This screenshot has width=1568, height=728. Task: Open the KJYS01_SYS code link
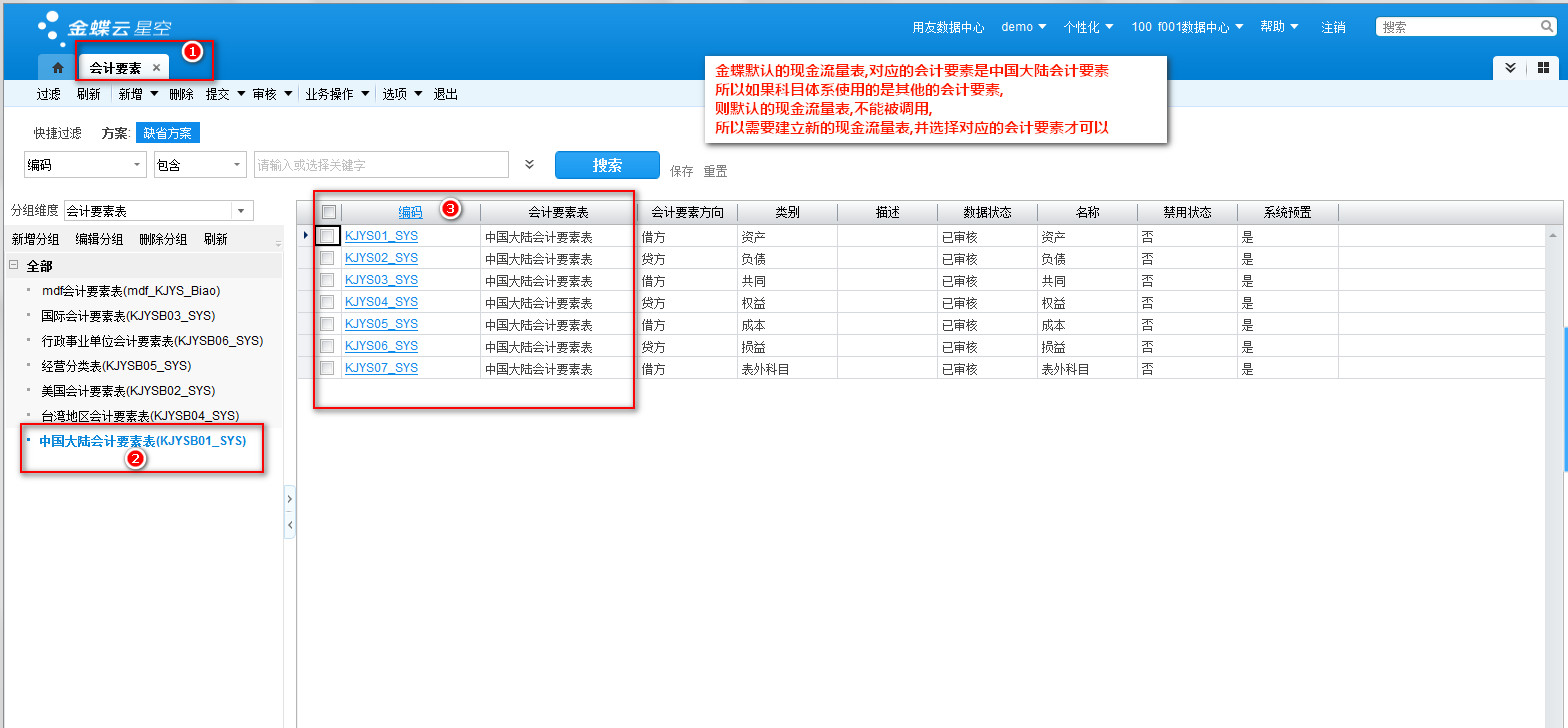(x=381, y=236)
